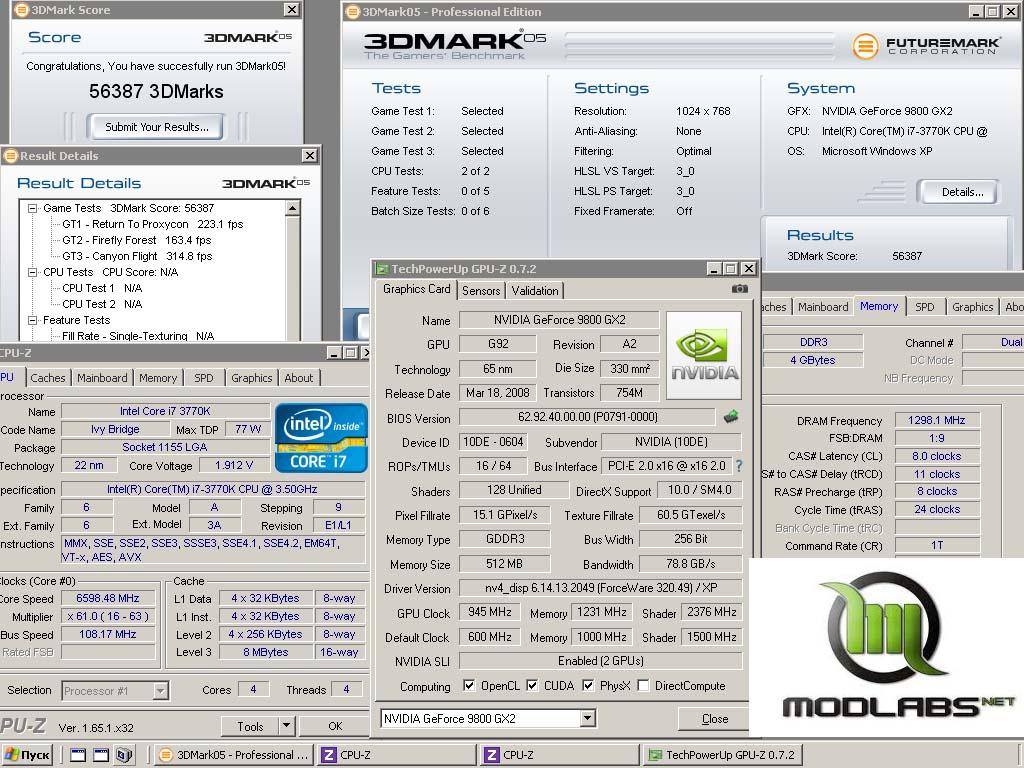Open the Validation tab in GPU-Z
Screen dimensions: 1024x768
click(x=535, y=291)
